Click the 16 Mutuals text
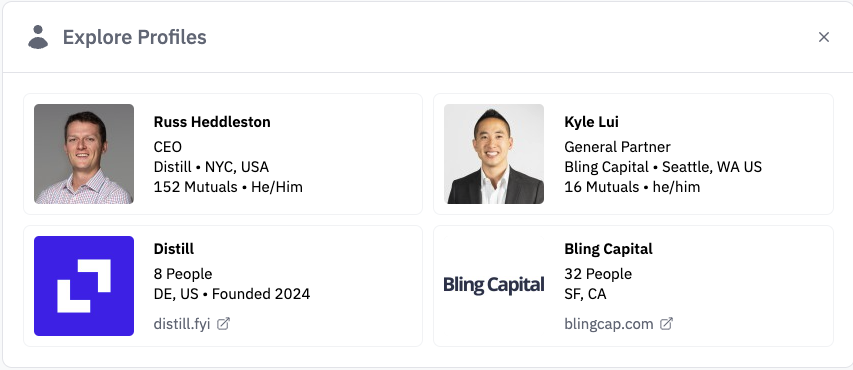This screenshot has width=853, height=370. coord(602,187)
